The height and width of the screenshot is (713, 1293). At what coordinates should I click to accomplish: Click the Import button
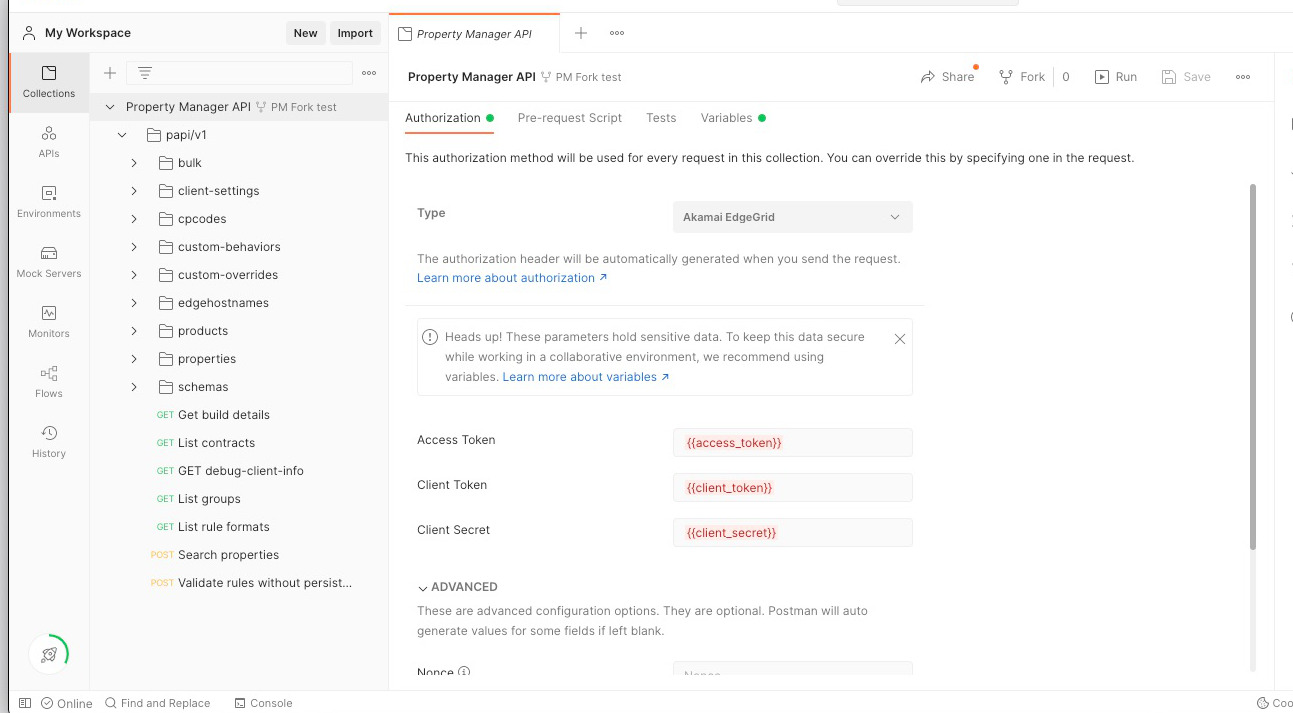(x=354, y=33)
